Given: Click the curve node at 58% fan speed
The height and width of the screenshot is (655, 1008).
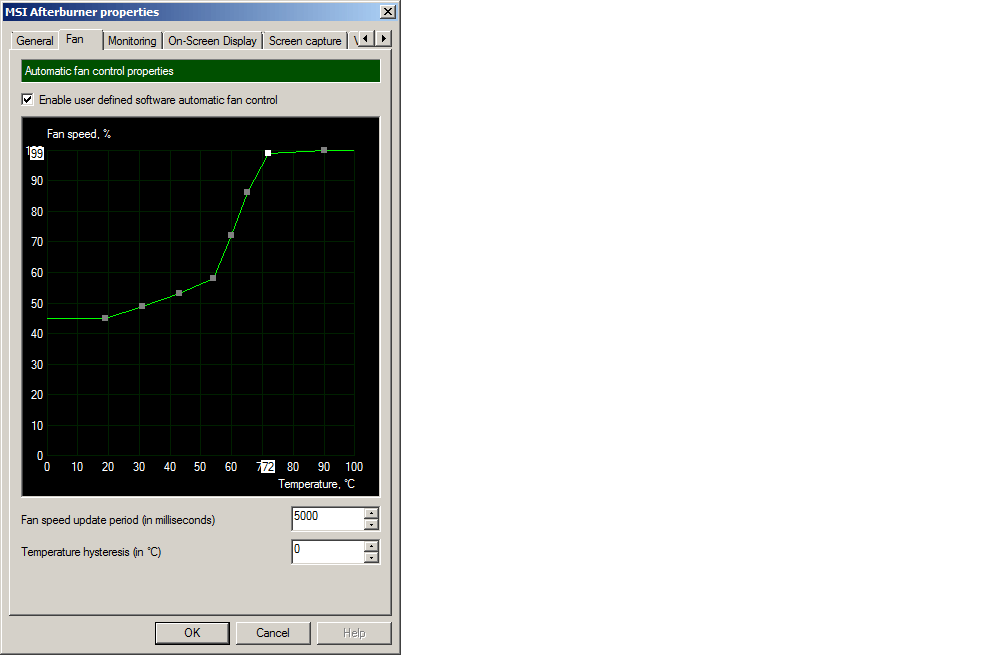Looking at the screenshot, I should tap(213, 278).
